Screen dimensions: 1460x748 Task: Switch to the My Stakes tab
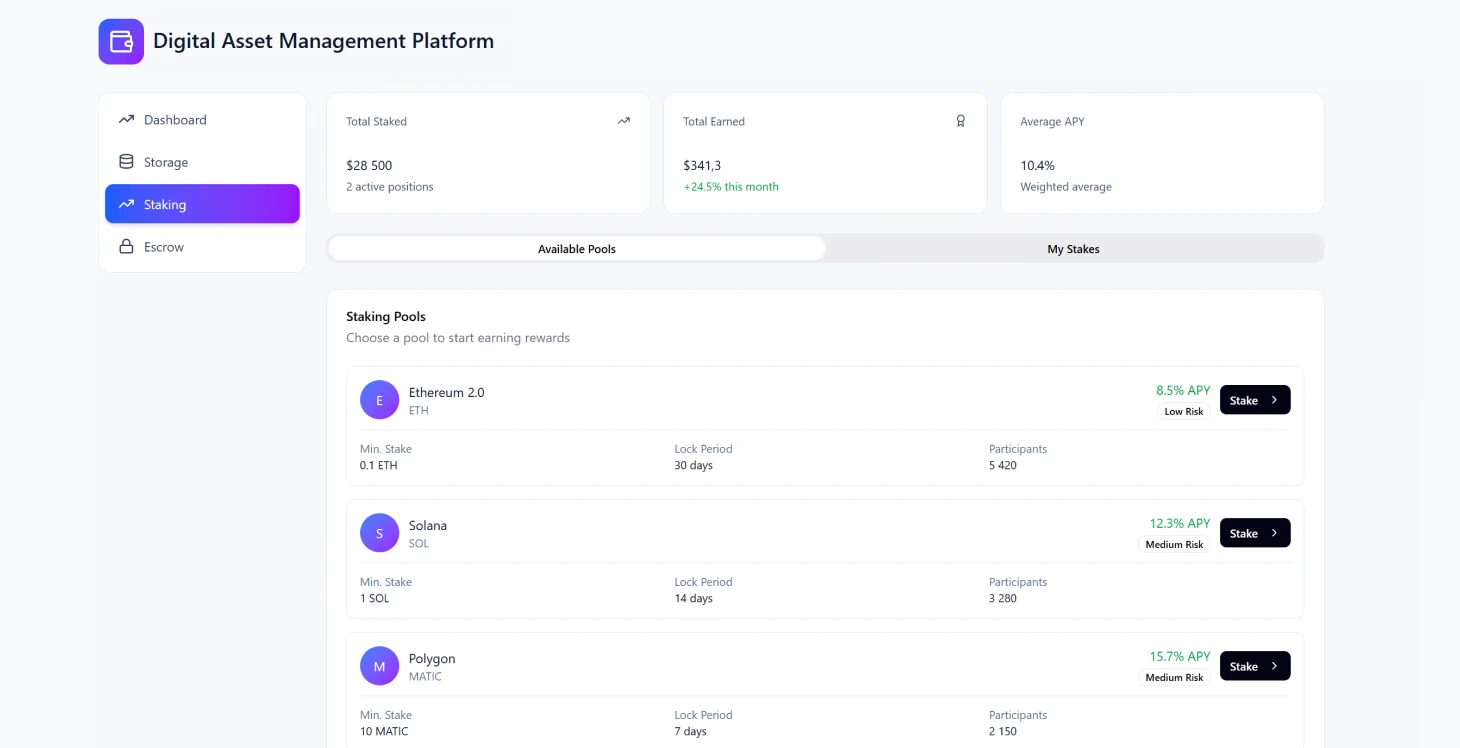click(1073, 248)
